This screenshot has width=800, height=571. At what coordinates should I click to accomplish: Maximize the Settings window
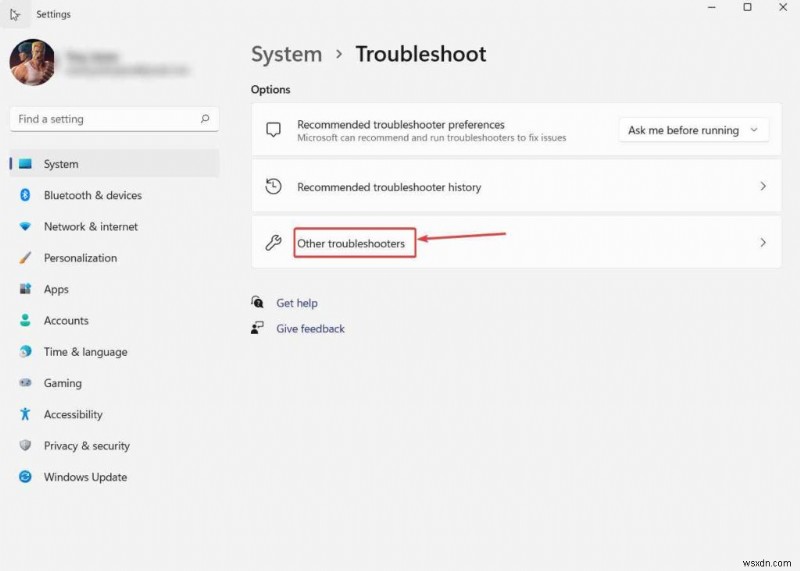[x=747, y=7]
